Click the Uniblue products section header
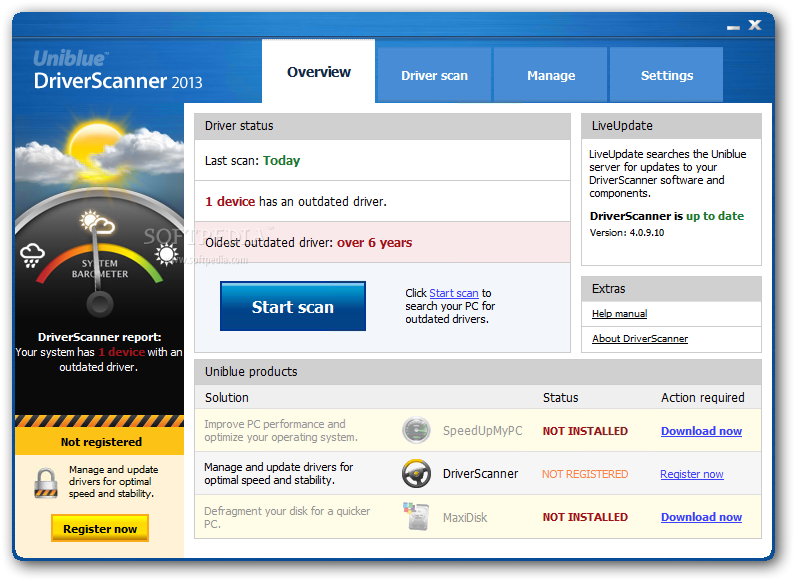795x581 pixels. point(478,372)
